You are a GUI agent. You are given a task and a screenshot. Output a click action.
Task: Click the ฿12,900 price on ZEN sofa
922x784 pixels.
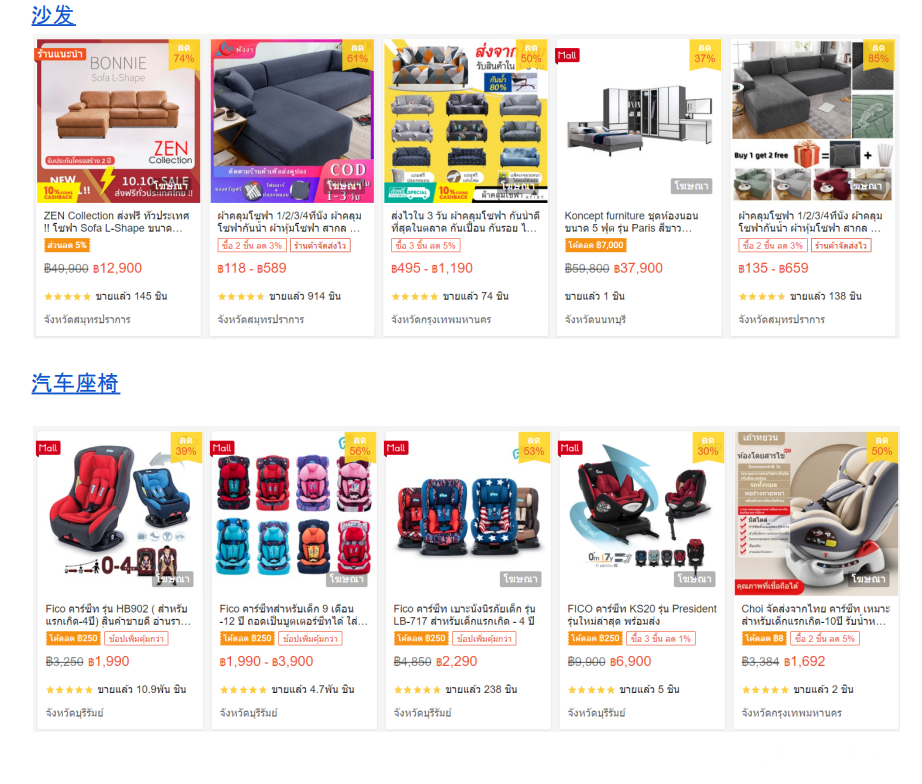click(118, 268)
